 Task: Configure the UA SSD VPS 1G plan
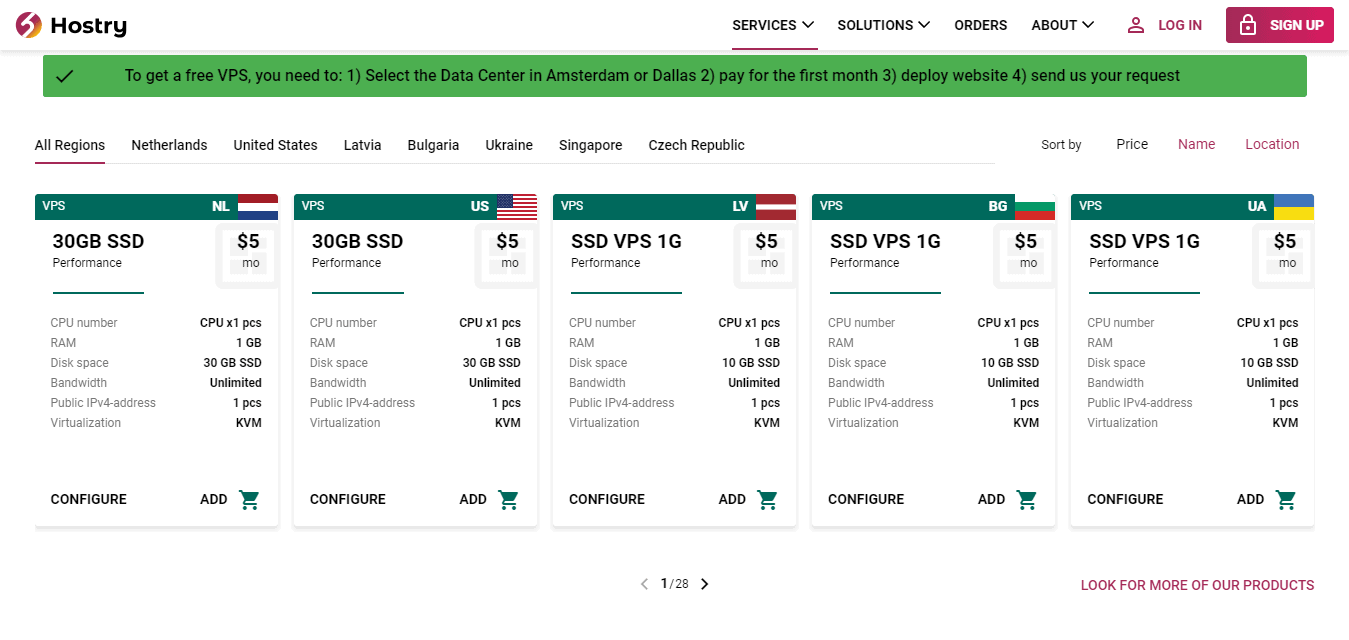click(1125, 499)
